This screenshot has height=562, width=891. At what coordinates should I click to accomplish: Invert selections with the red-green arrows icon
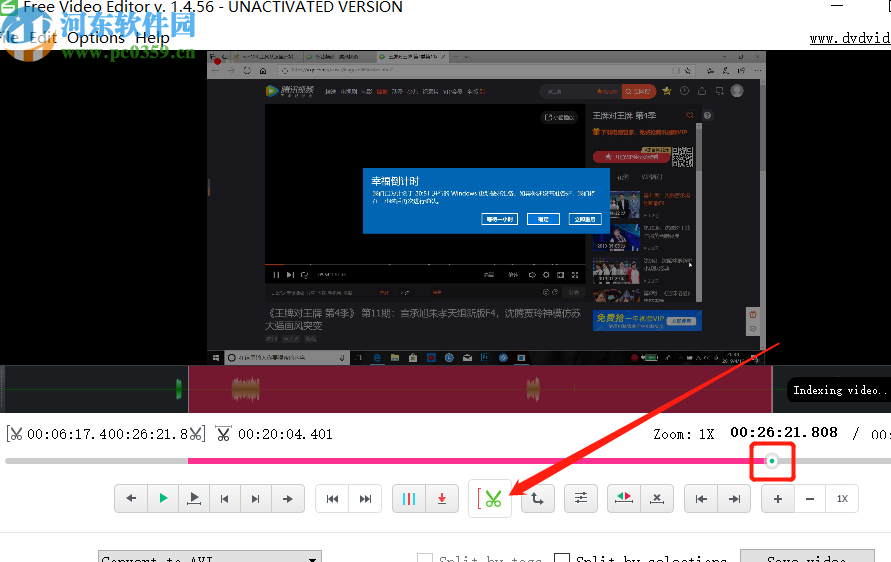click(x=624, y=498)
